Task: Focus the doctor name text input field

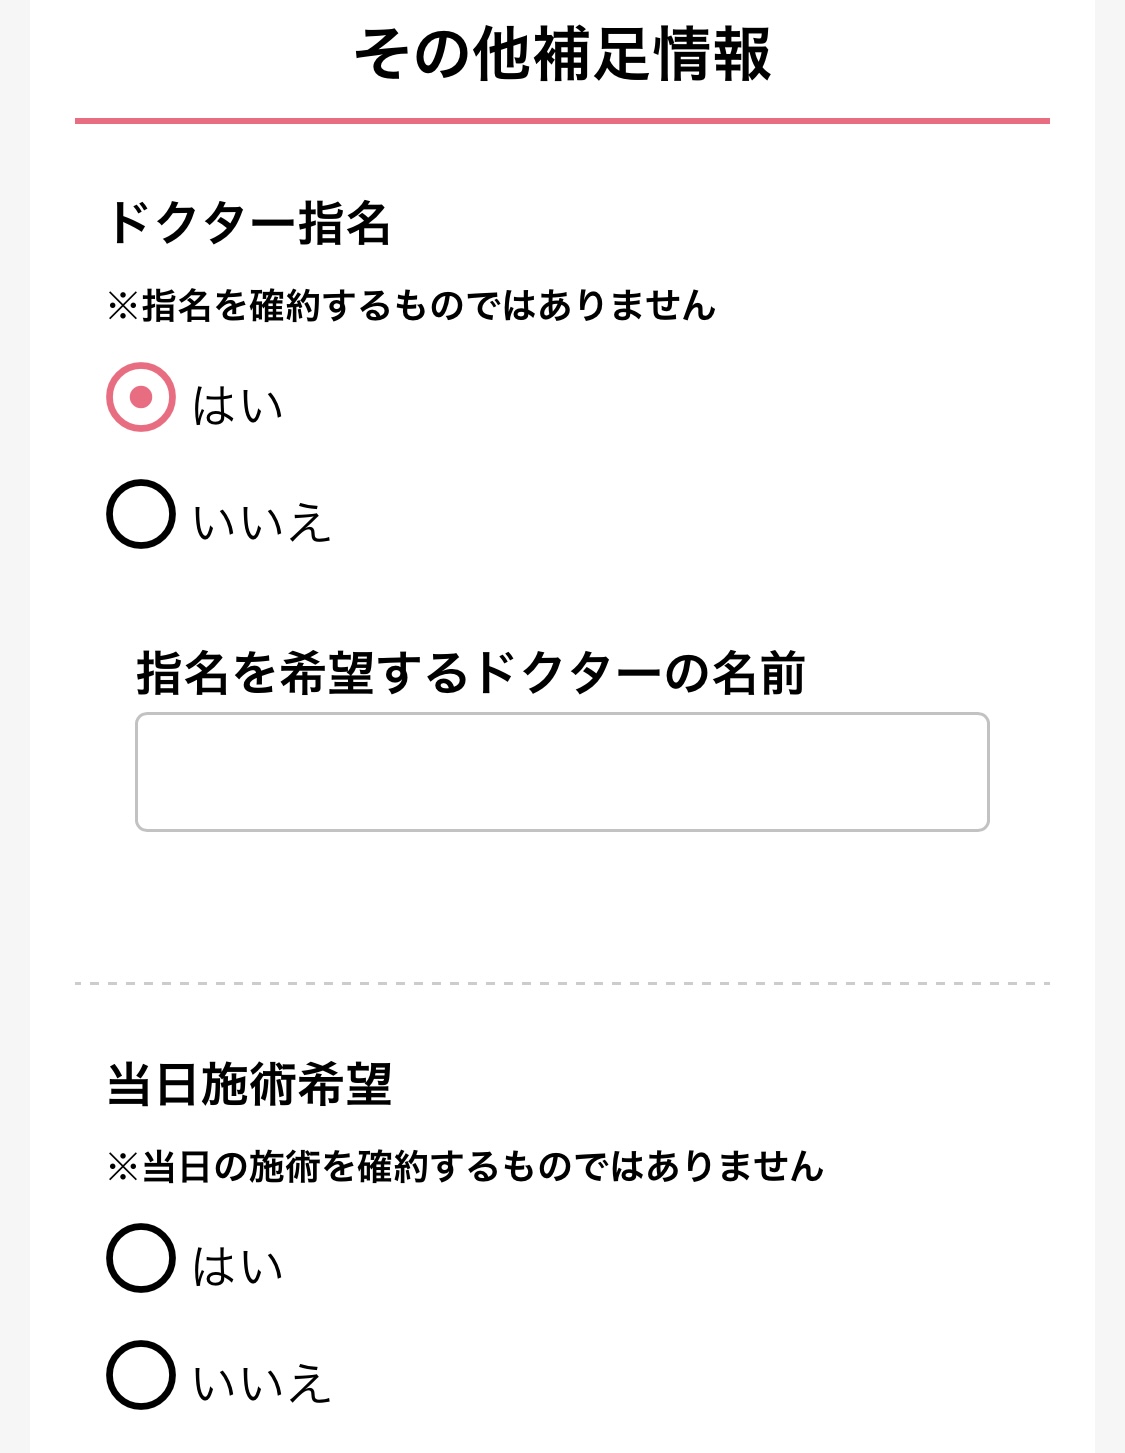Action: pos(562,771)
